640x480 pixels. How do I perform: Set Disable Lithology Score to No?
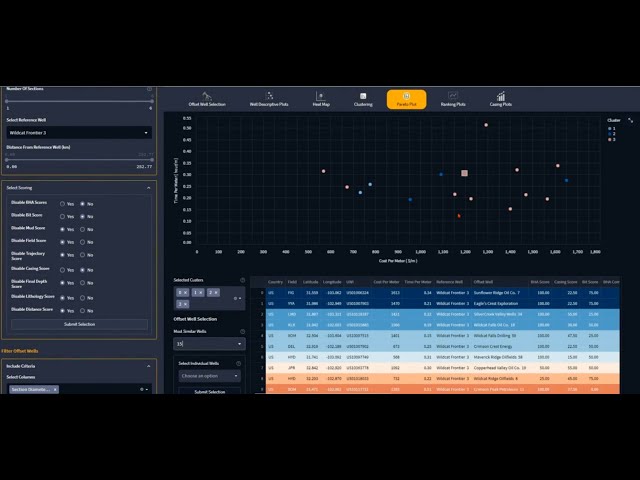pyautogui.click(x=82, y=298)
